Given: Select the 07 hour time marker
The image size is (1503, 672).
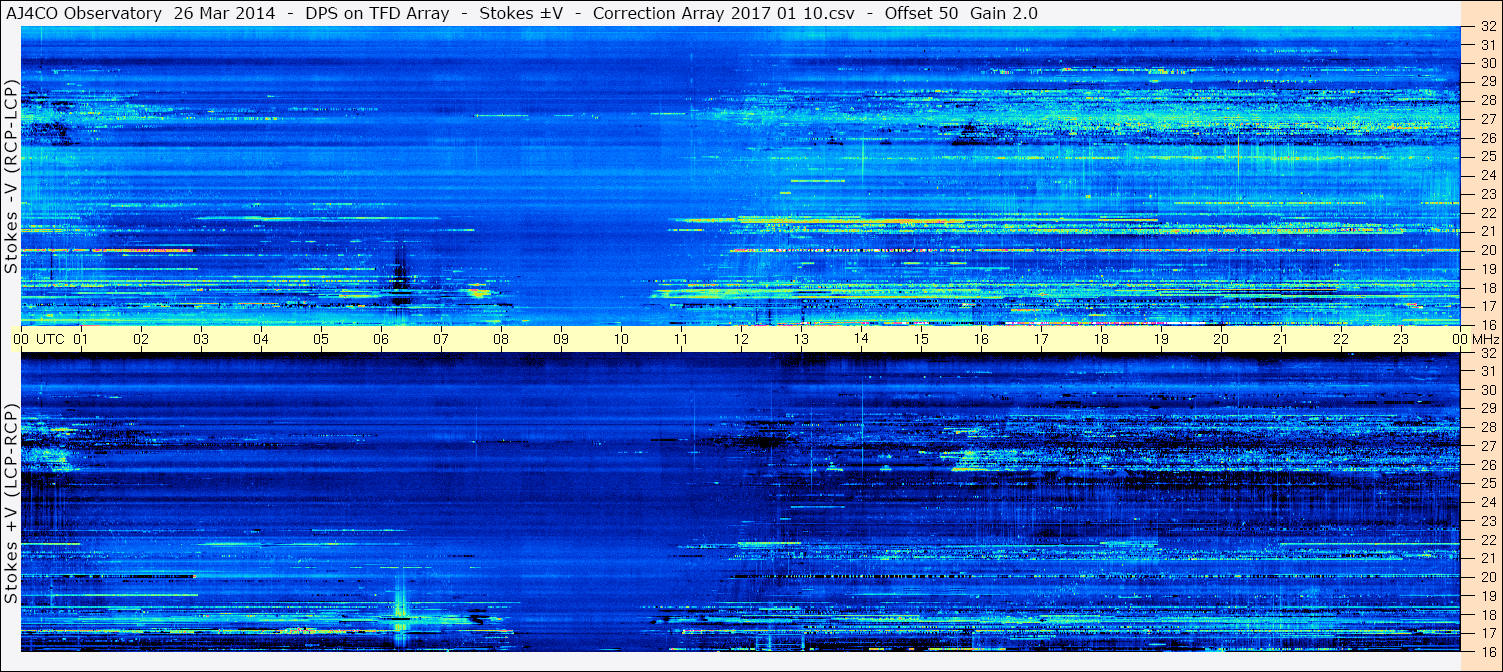Looking at the screenshot, I should (441, 339).
